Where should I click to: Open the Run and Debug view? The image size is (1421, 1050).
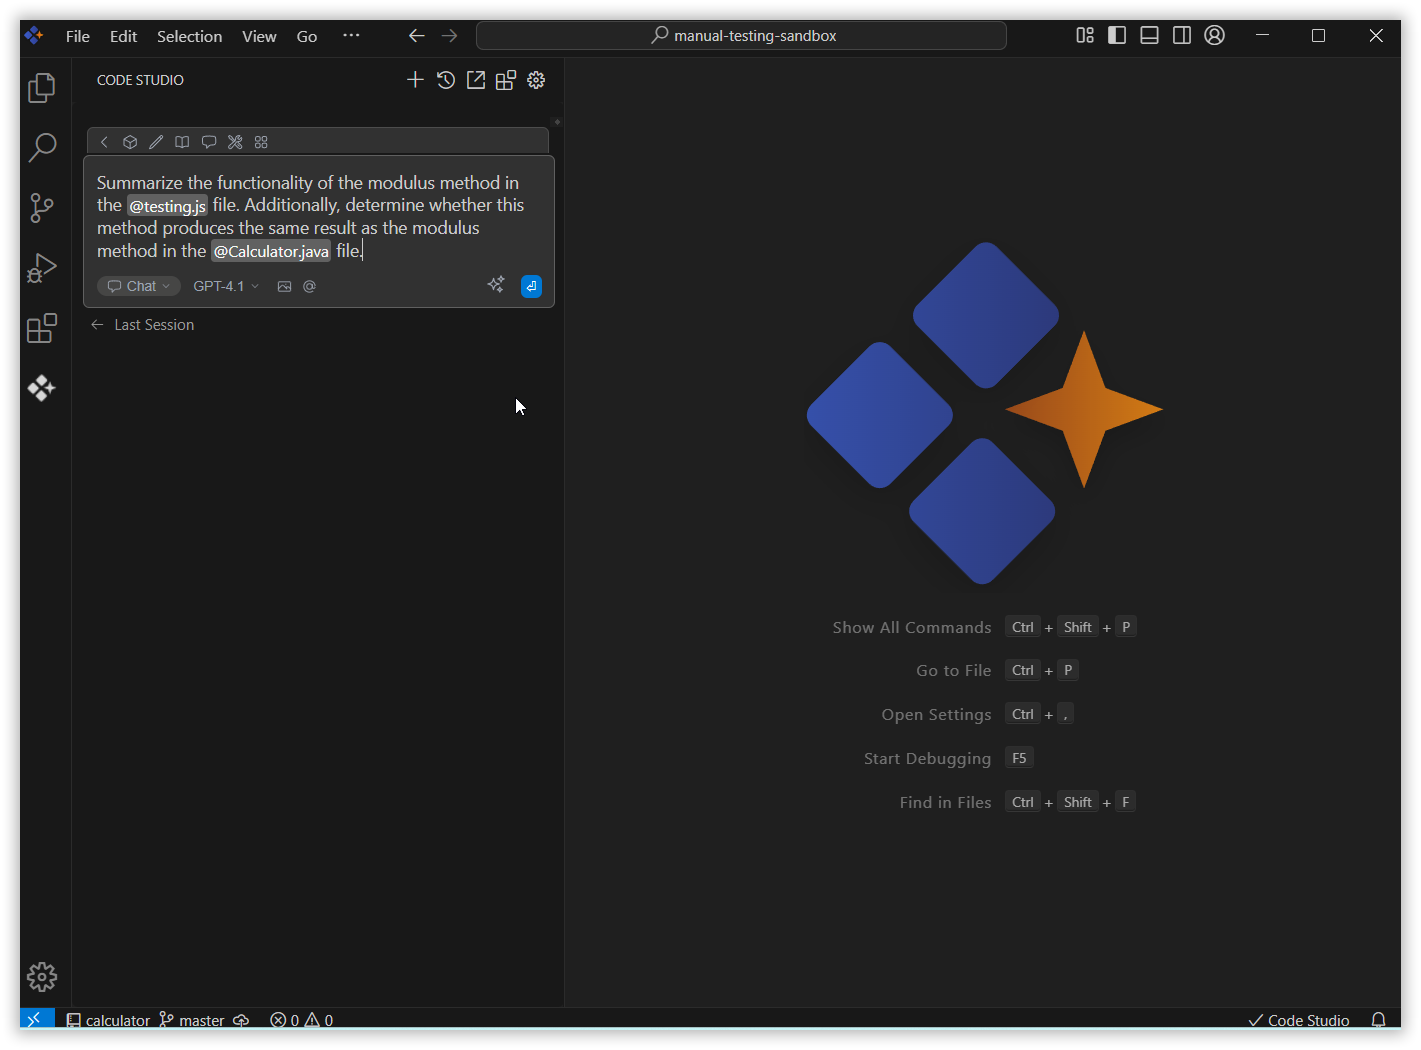[42, 268]
